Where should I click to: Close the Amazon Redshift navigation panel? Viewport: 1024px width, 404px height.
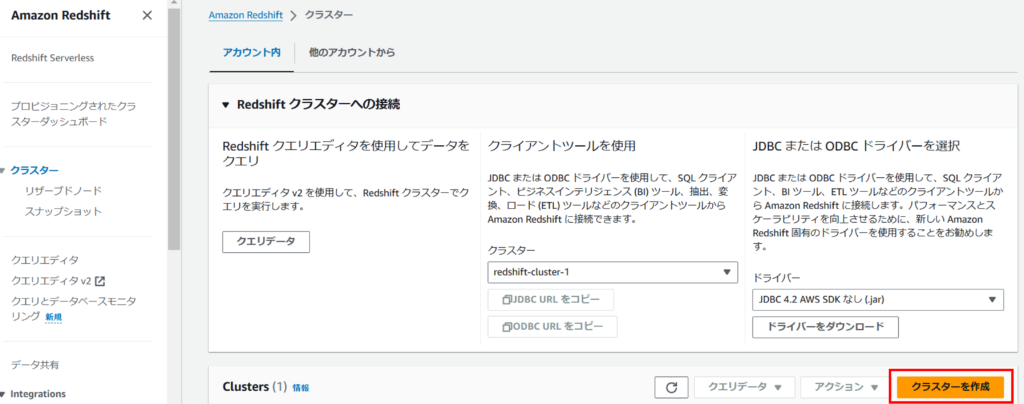tap(147, 16)
